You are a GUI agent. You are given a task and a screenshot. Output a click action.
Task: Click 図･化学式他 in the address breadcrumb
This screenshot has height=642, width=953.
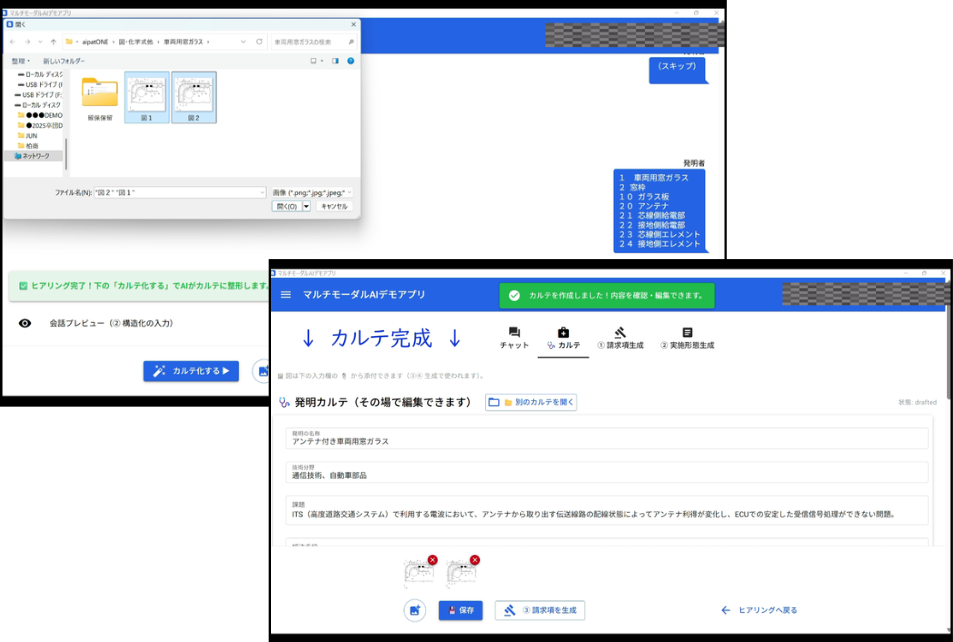[x=136, y=42]
